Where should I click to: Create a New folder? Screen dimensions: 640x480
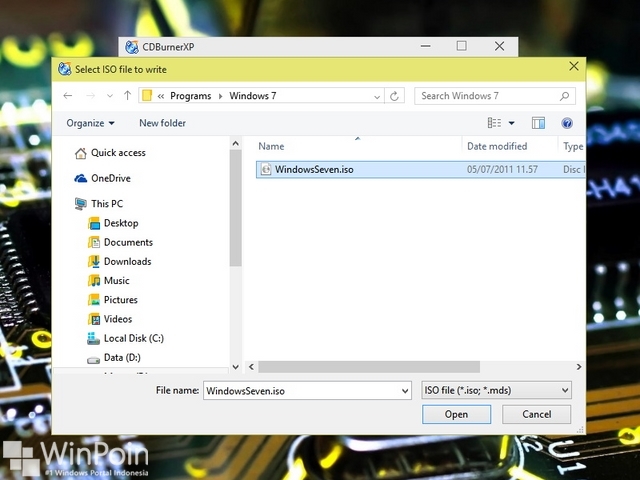click(x=162, y=123)
